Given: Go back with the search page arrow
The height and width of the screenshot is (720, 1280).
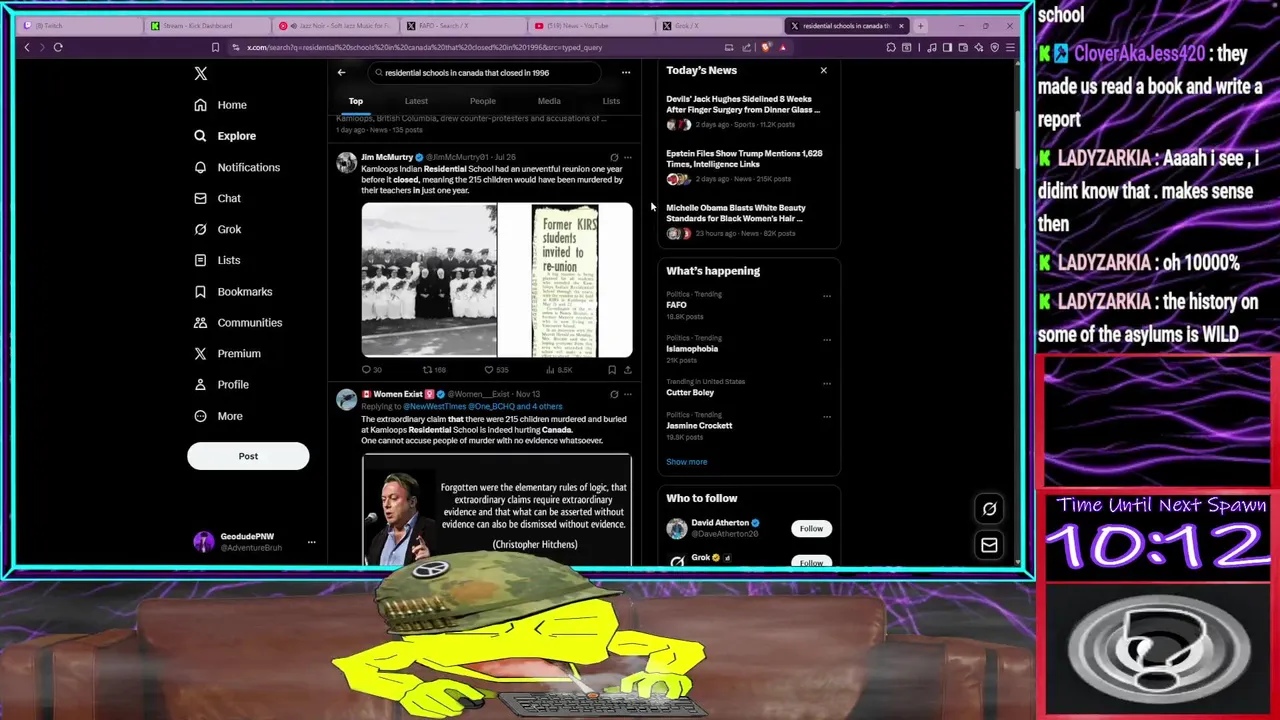Looking at the screenshot, I should click(x=341, y=72).
